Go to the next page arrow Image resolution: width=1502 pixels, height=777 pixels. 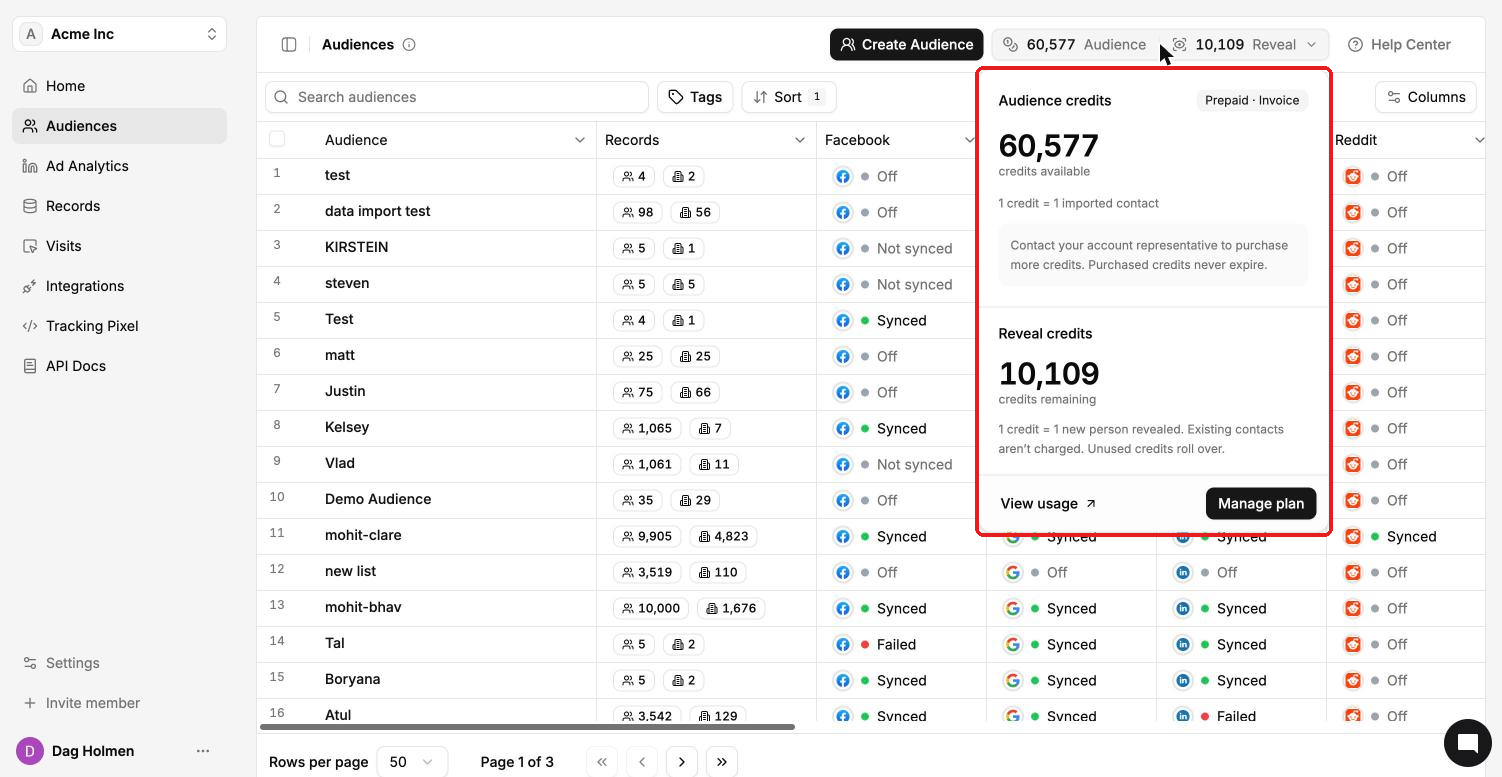682,762
